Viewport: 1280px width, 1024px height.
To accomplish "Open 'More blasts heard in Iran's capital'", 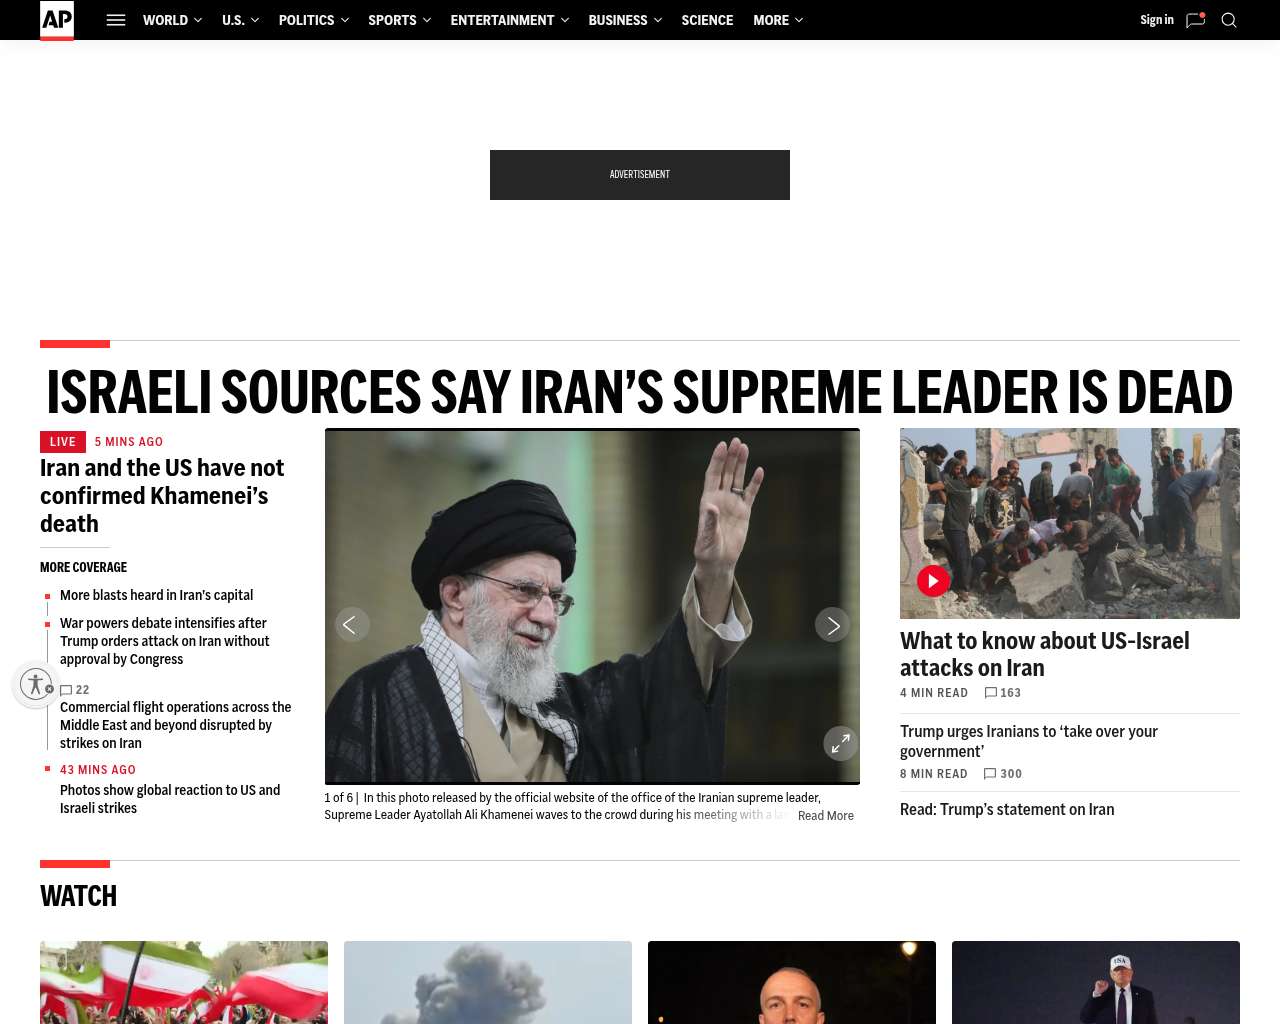I will pos(156,595).
